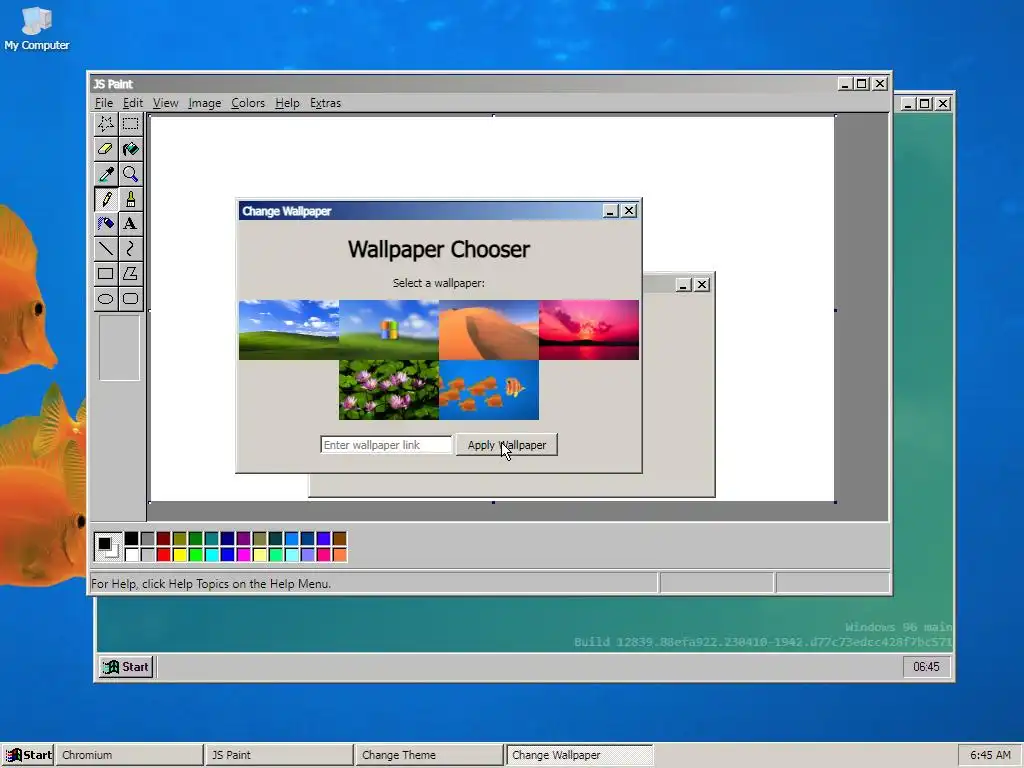
Task: Choose the Fill With Color bucket tool
Action: click(x=131, y=149)
